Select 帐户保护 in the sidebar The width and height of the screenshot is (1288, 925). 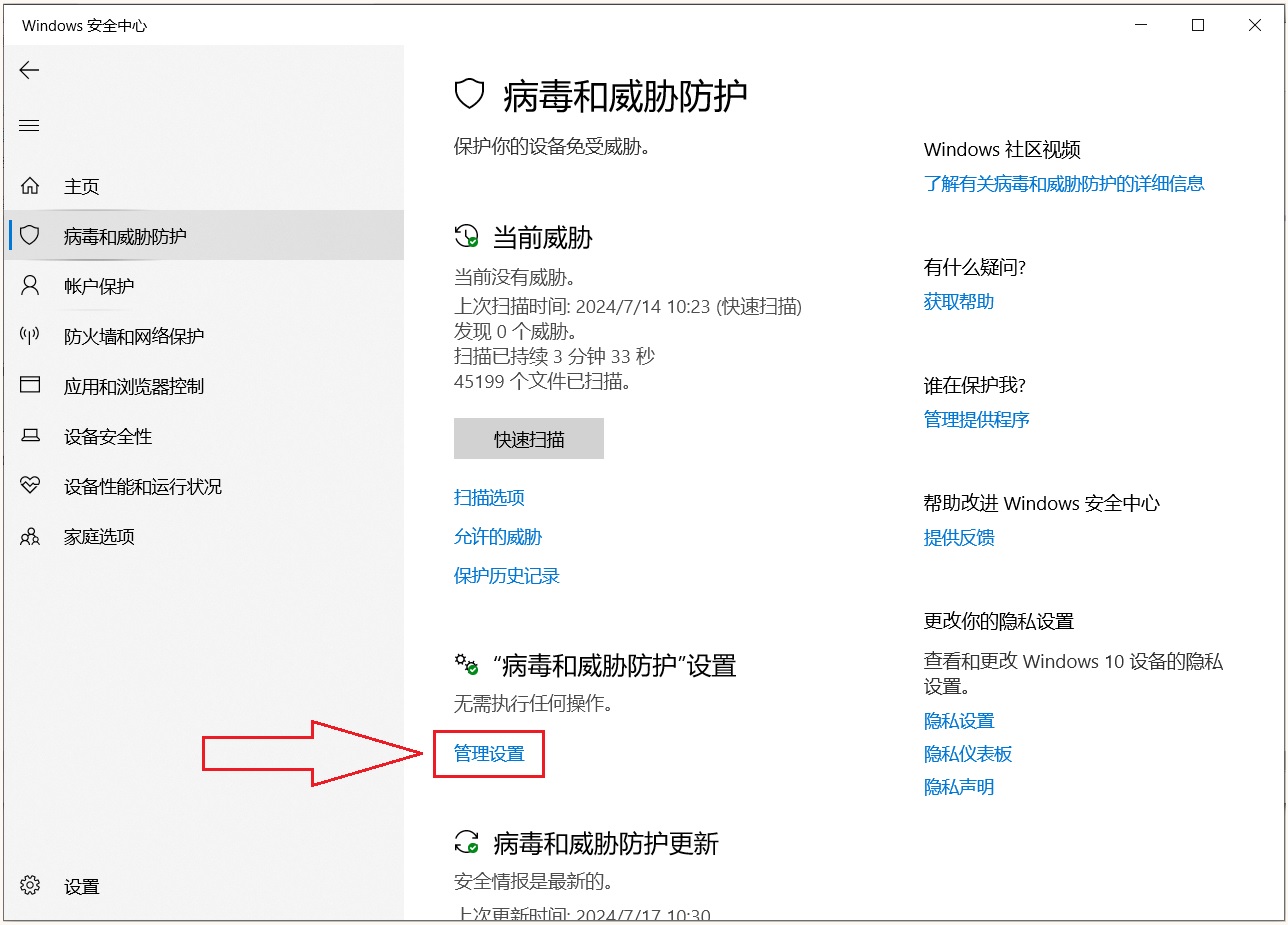99,287
